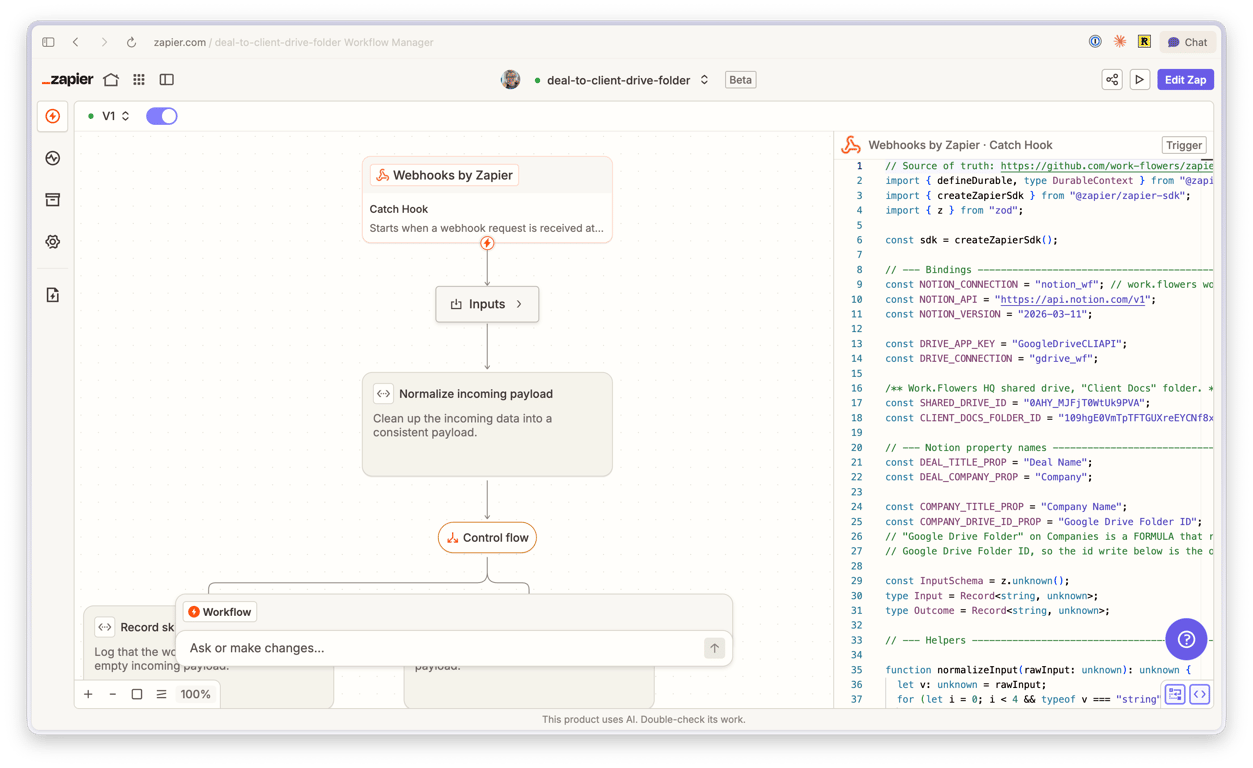This screenshot has height=768, width=1253.
Task: Open the deal-to-client-drive-folder name dropdown
Action: click(622, 80)
